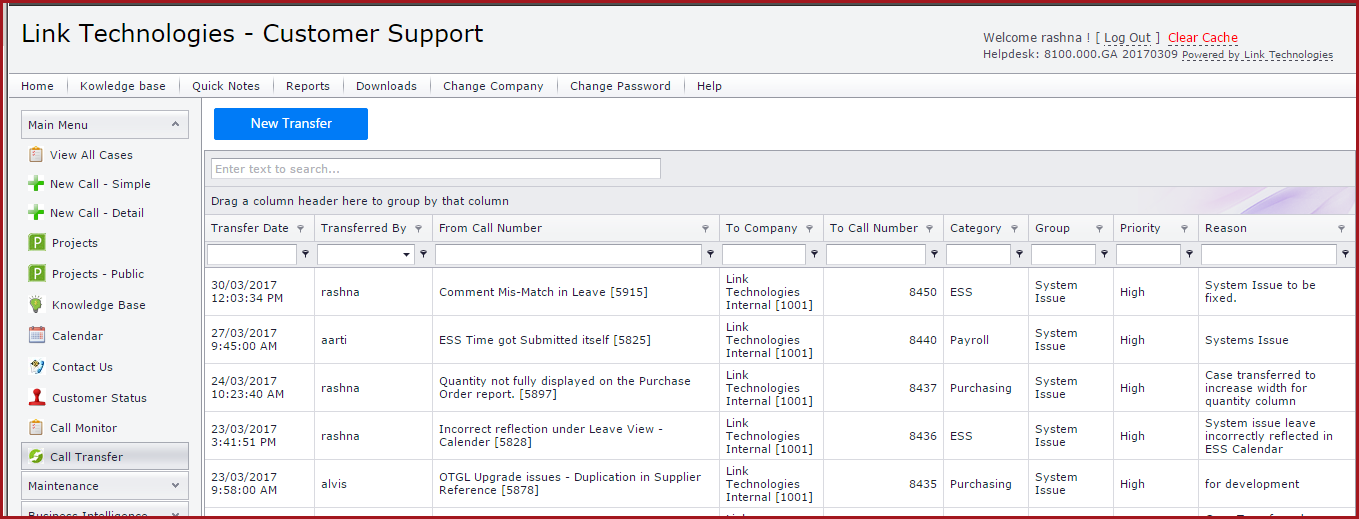Click the for development reason cell
The image size is (1359, 519).
coord(1277,484)
